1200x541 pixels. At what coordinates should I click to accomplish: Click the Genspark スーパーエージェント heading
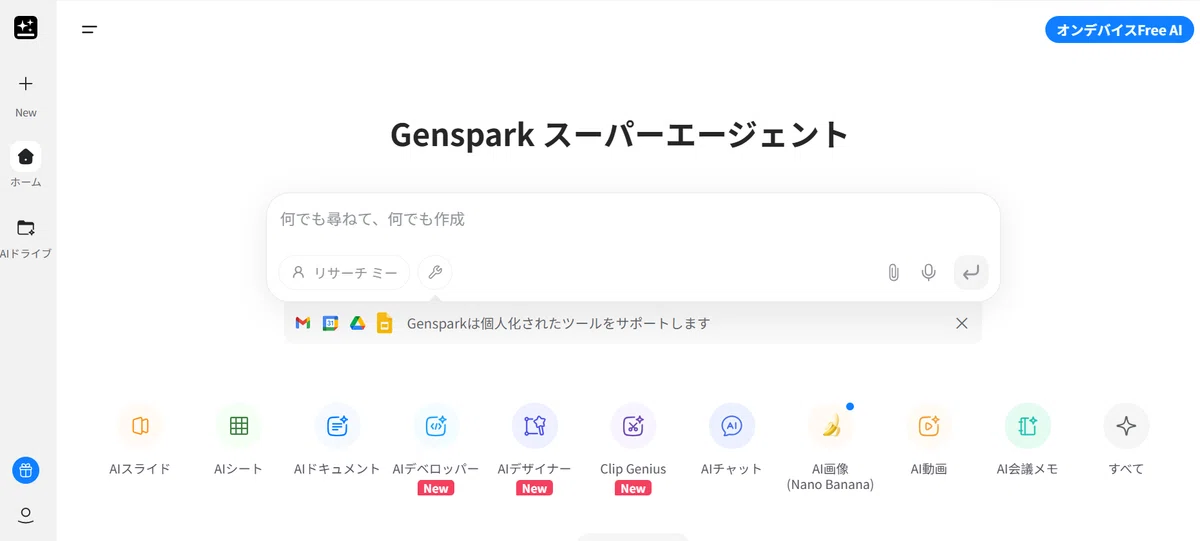click(x=620, y=135)
